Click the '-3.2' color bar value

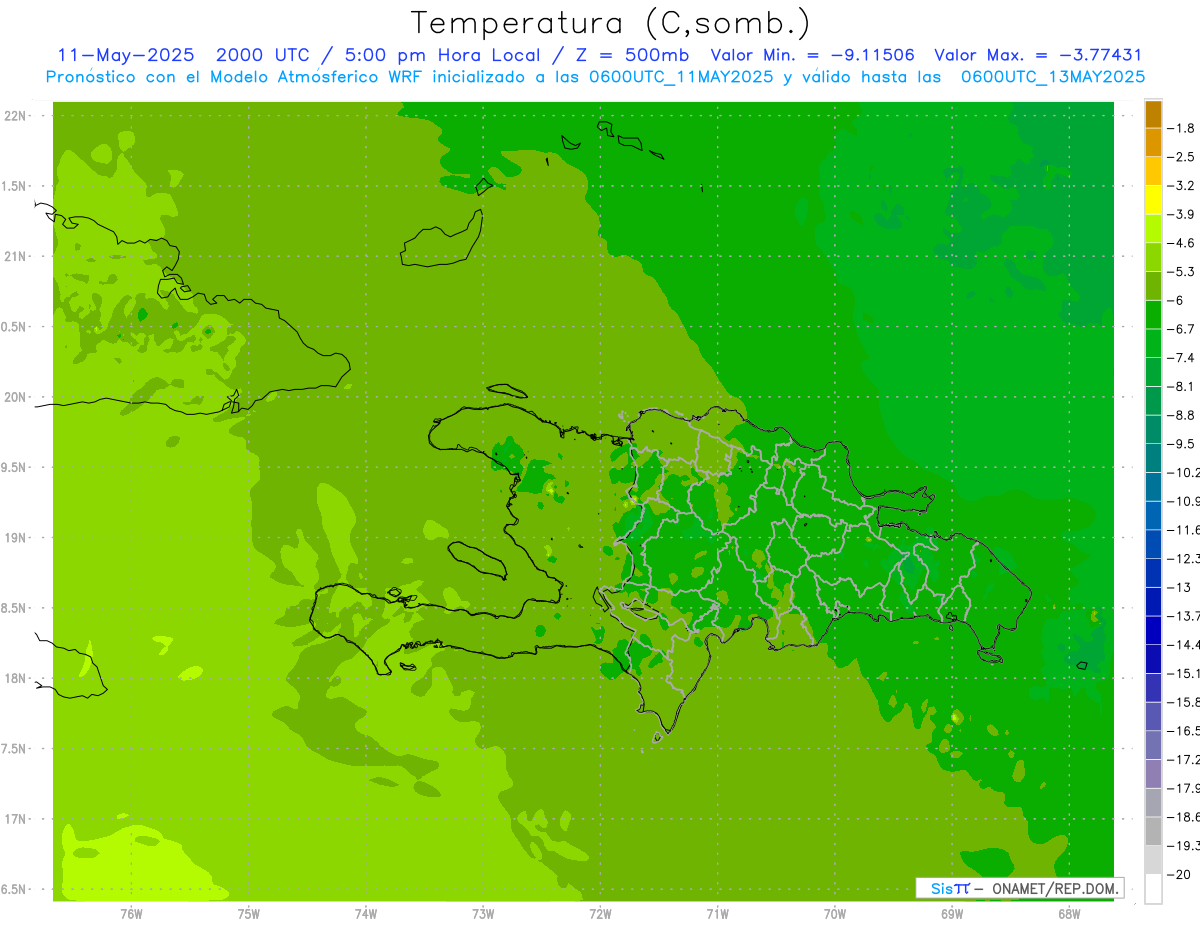coord(1181,186)
